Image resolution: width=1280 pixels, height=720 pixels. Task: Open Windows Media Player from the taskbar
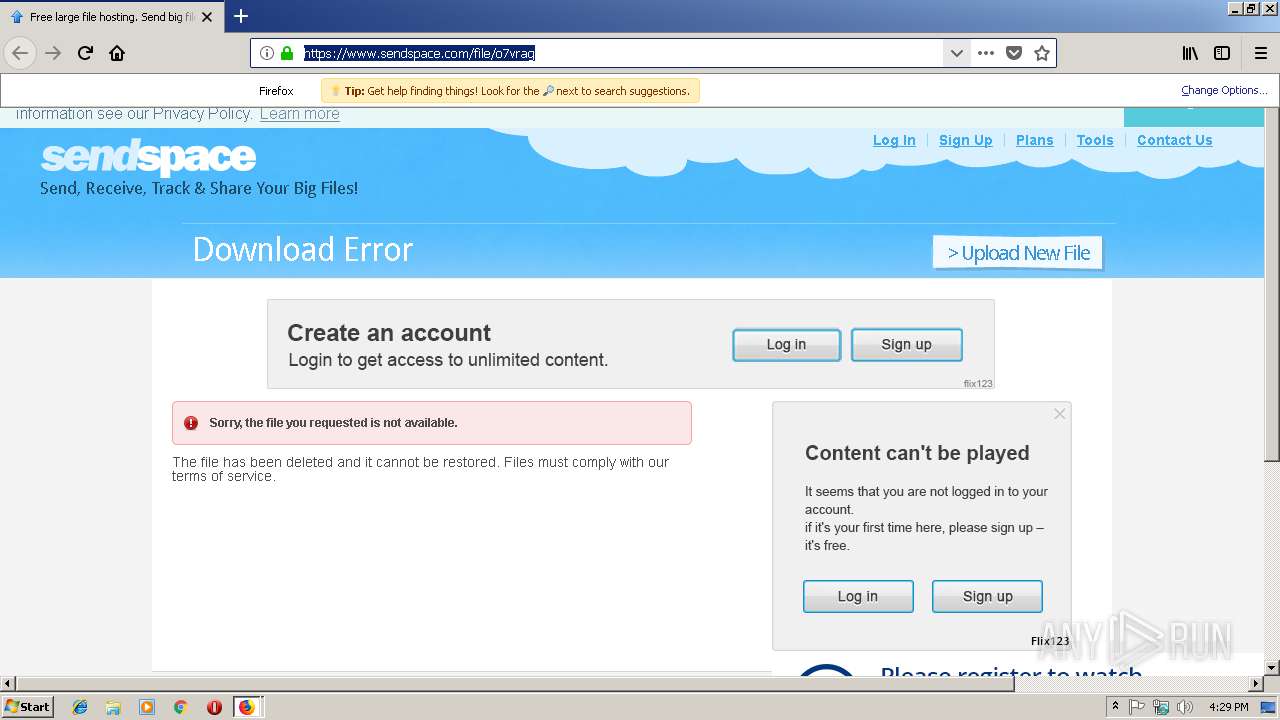[x=147, y=707]
